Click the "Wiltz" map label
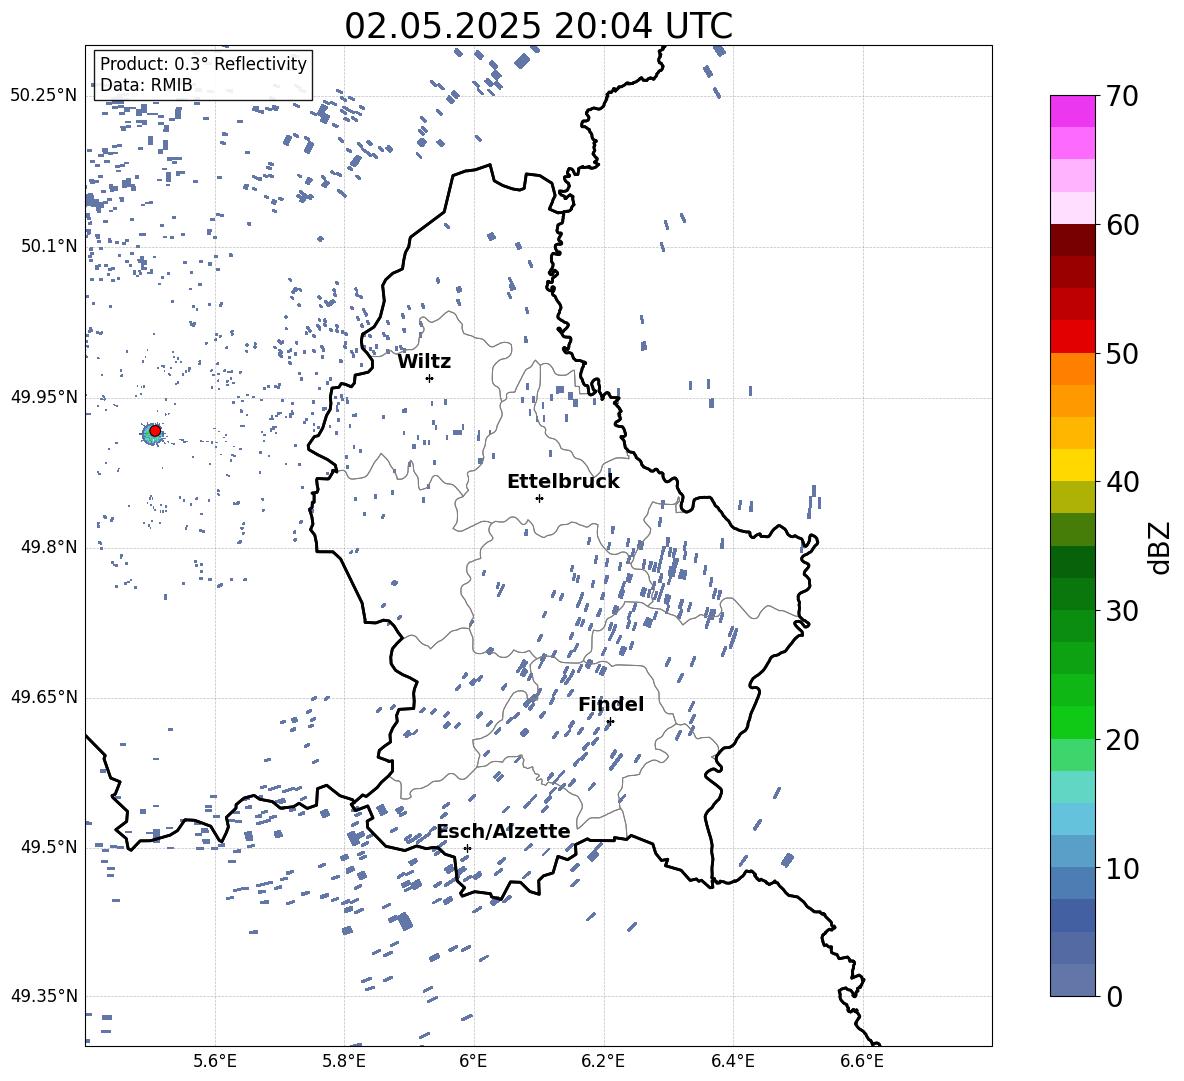Screen dimensions: 1184x1081 click(x=424, y=362)
